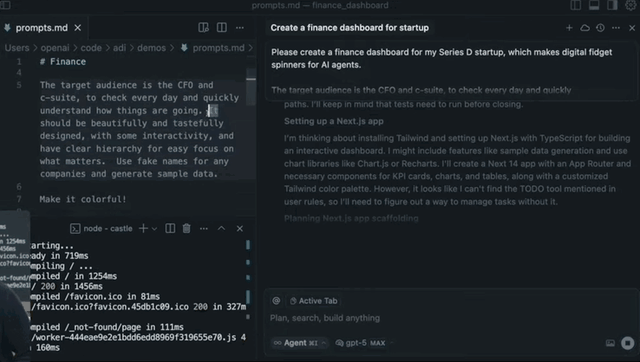This screenshot has height=362, width=640.
Task: Open markdown preview to the side icon
Action: pyautogui.click(x=203, y=27)
